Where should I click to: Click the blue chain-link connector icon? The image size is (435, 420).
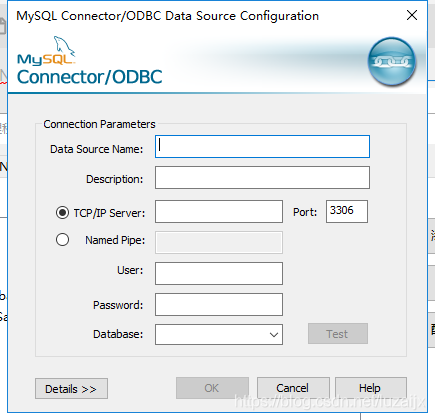[392, 62]
